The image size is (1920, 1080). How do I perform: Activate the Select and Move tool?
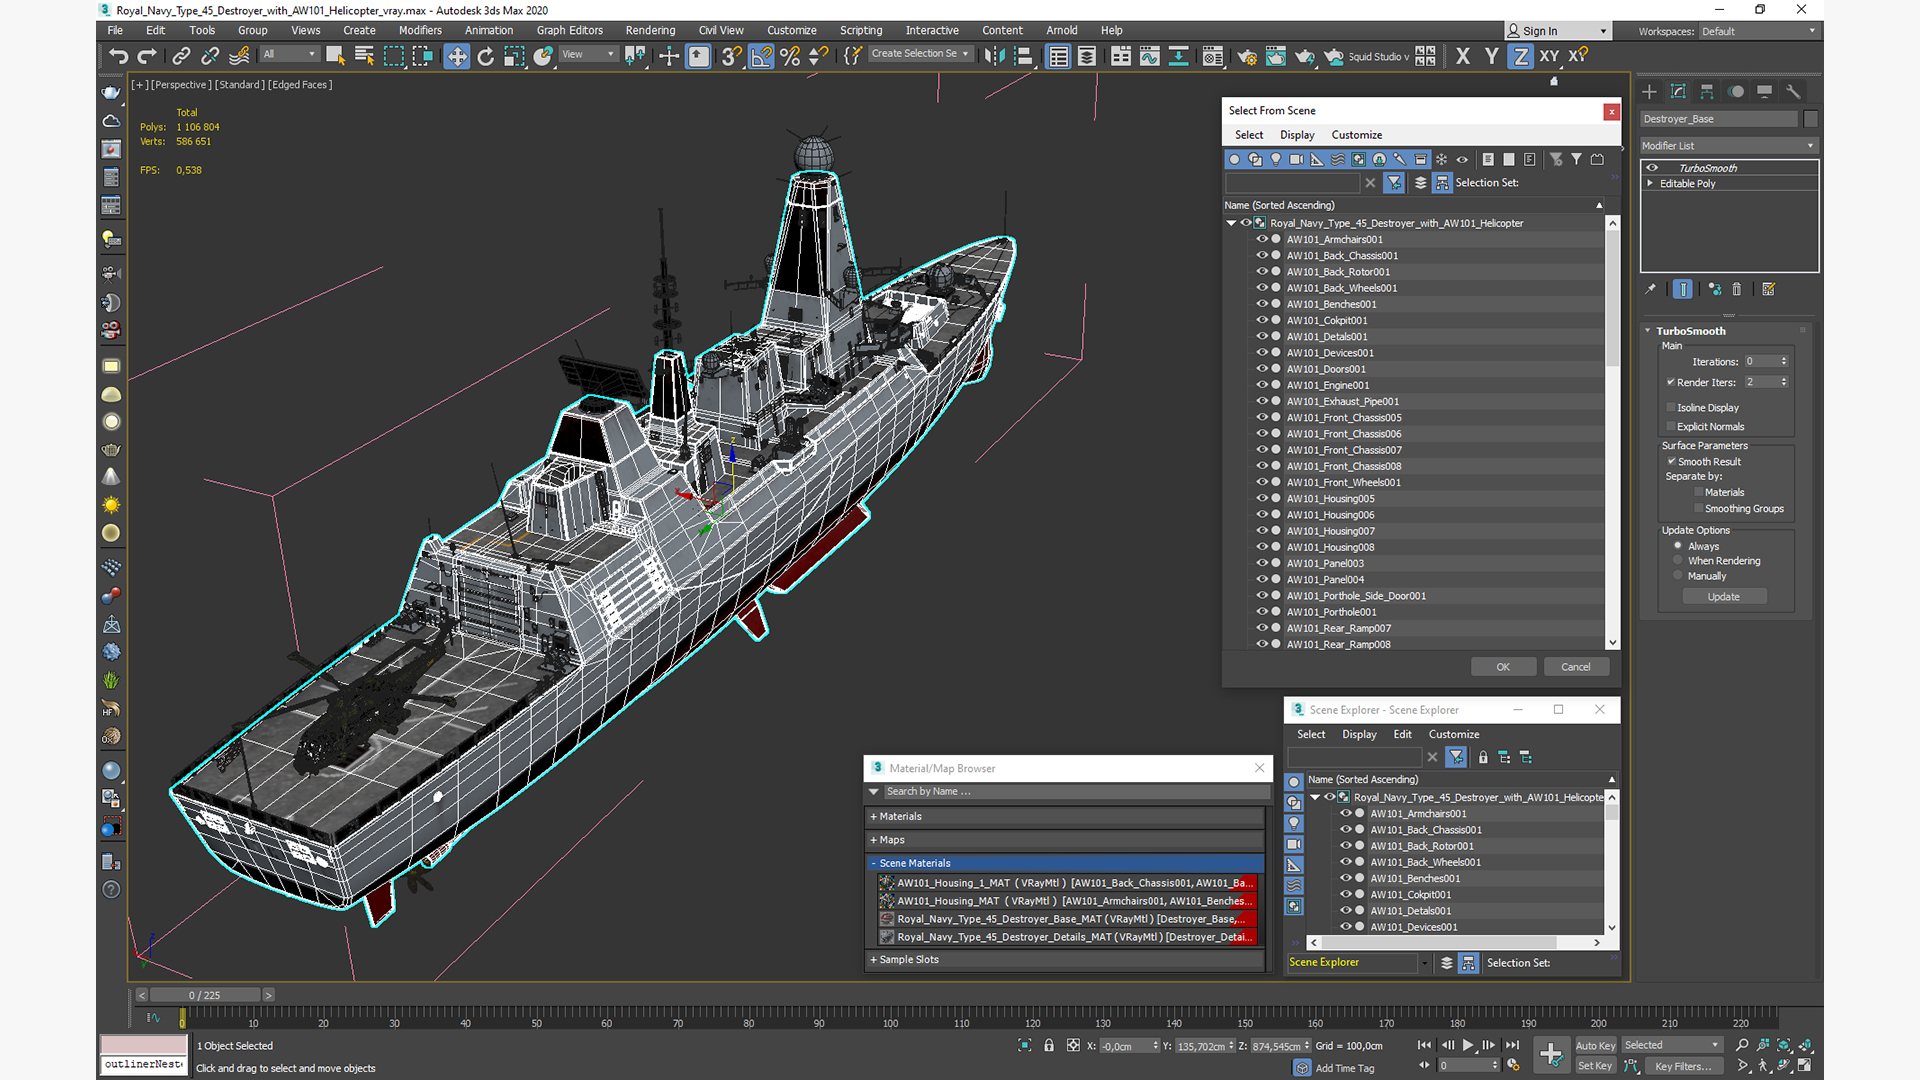[457, 56]
